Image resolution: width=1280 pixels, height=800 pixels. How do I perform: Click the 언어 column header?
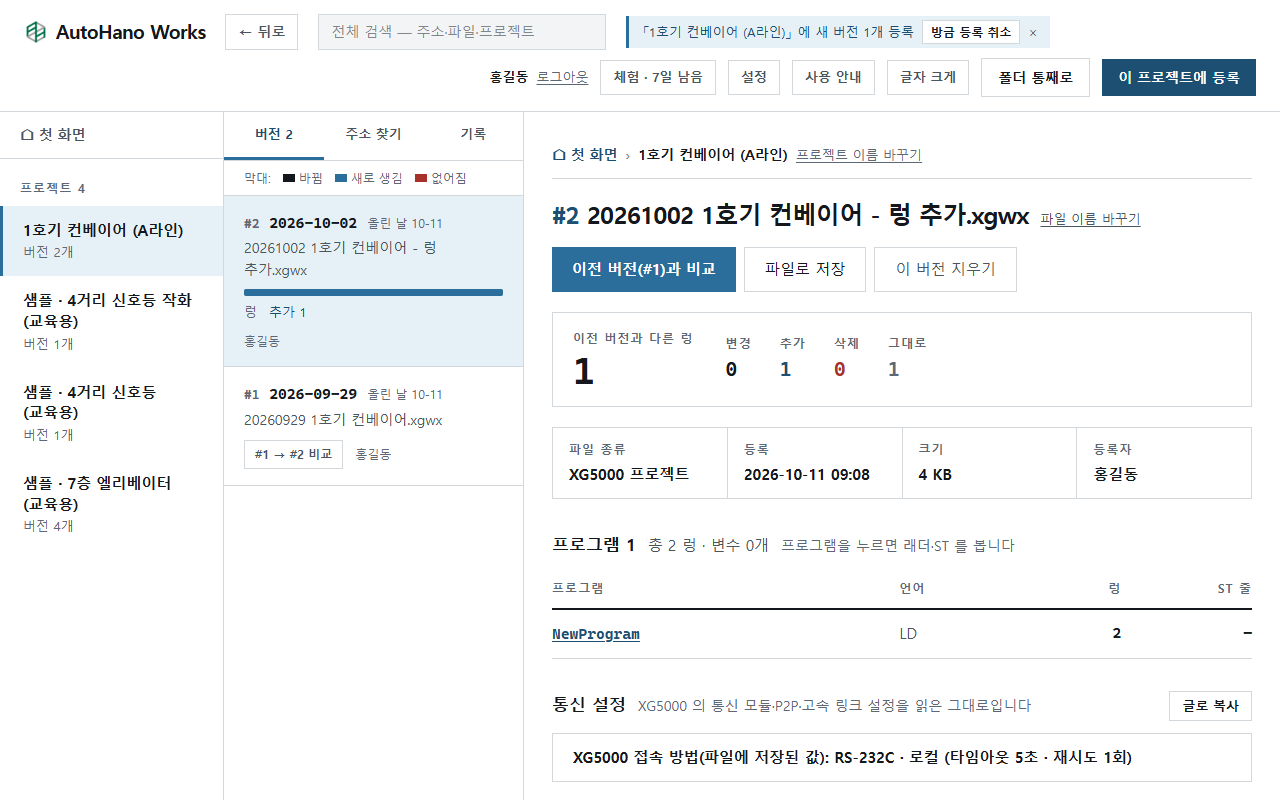coord(912,589)
